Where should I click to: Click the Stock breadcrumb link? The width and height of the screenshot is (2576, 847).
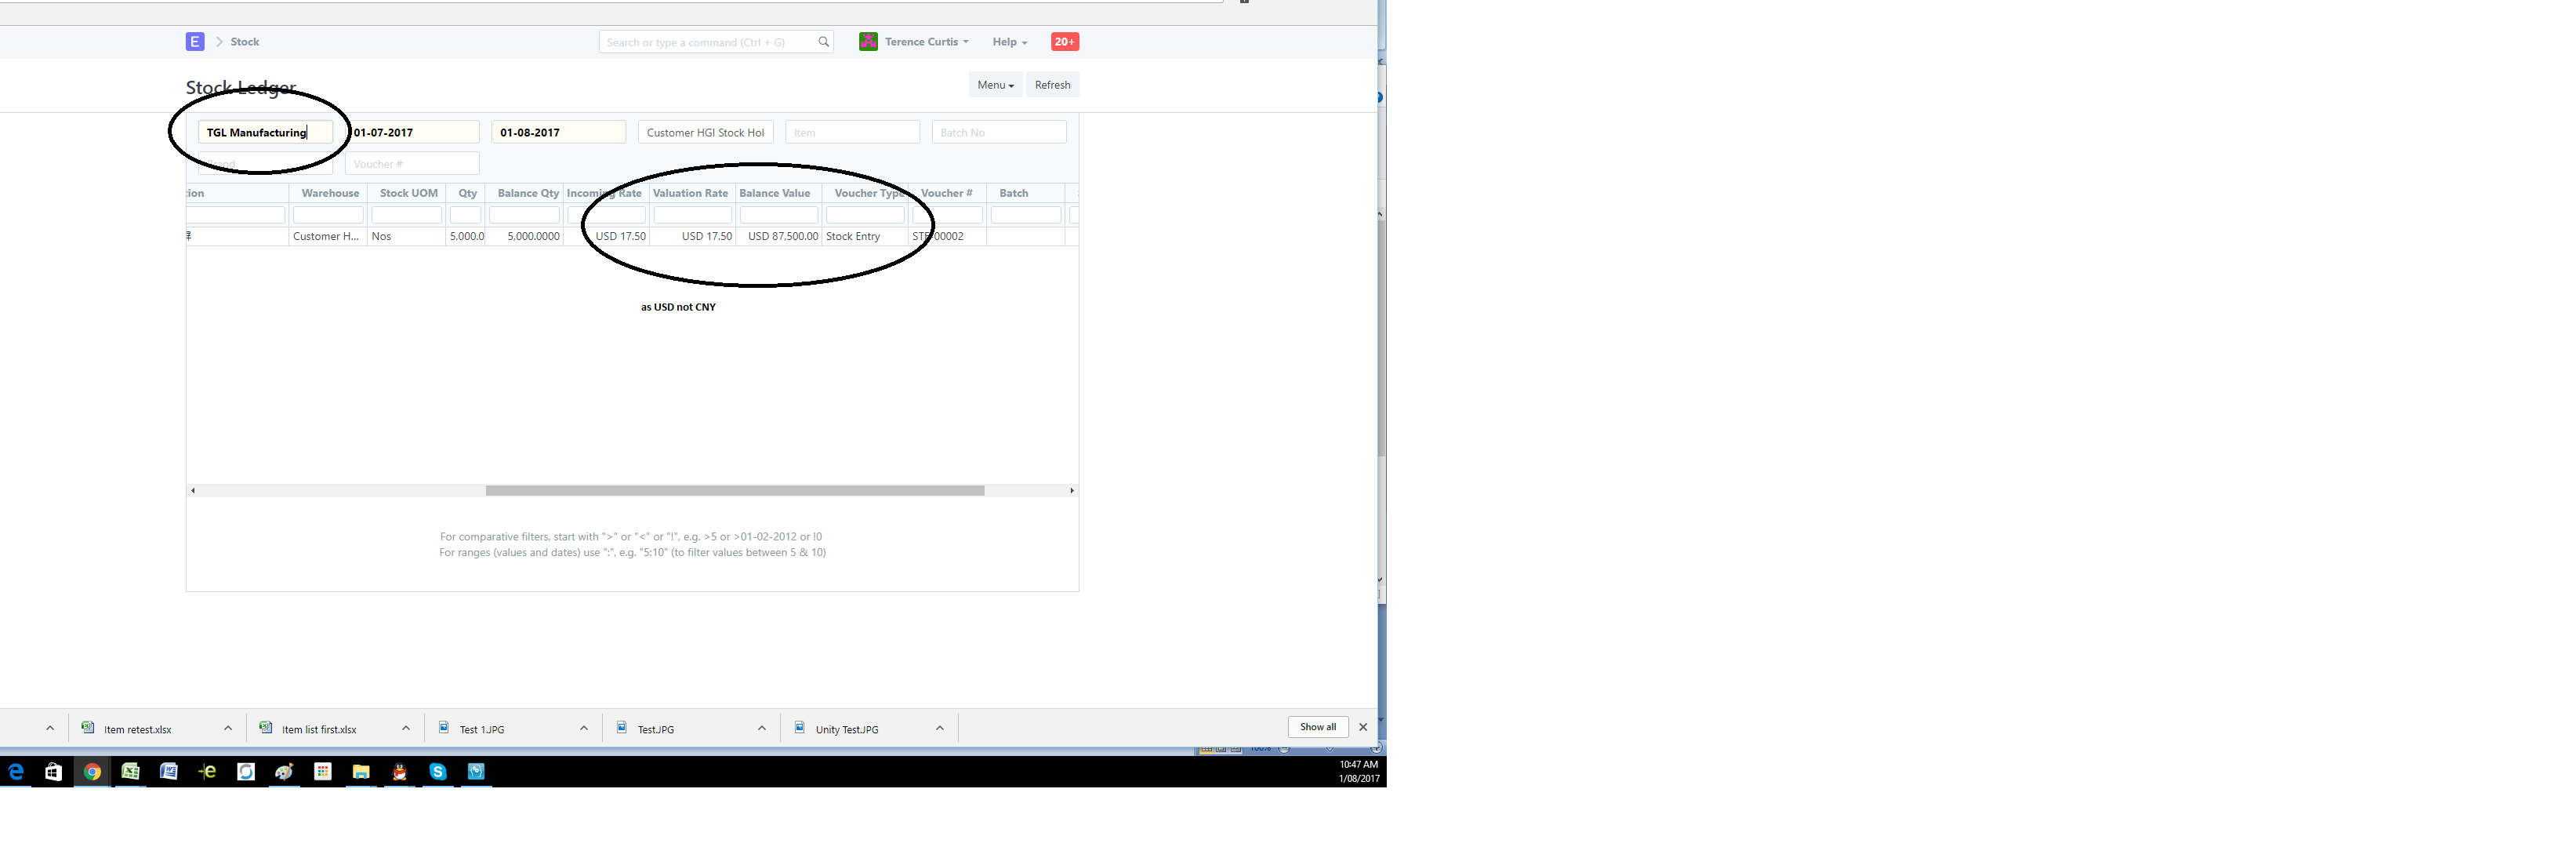244,42
